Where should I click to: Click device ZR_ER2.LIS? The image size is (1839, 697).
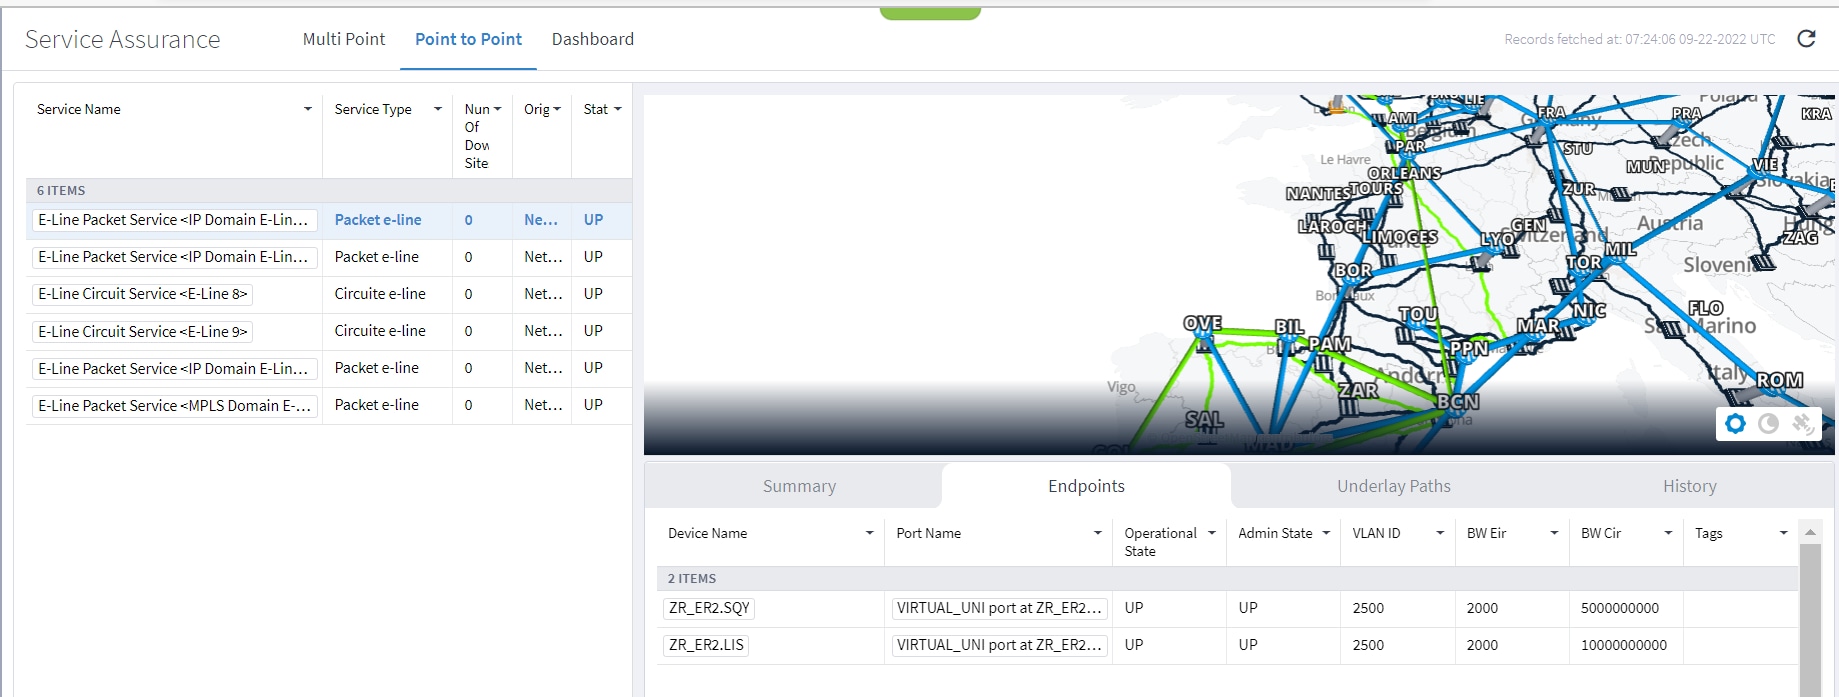[706, 645]
